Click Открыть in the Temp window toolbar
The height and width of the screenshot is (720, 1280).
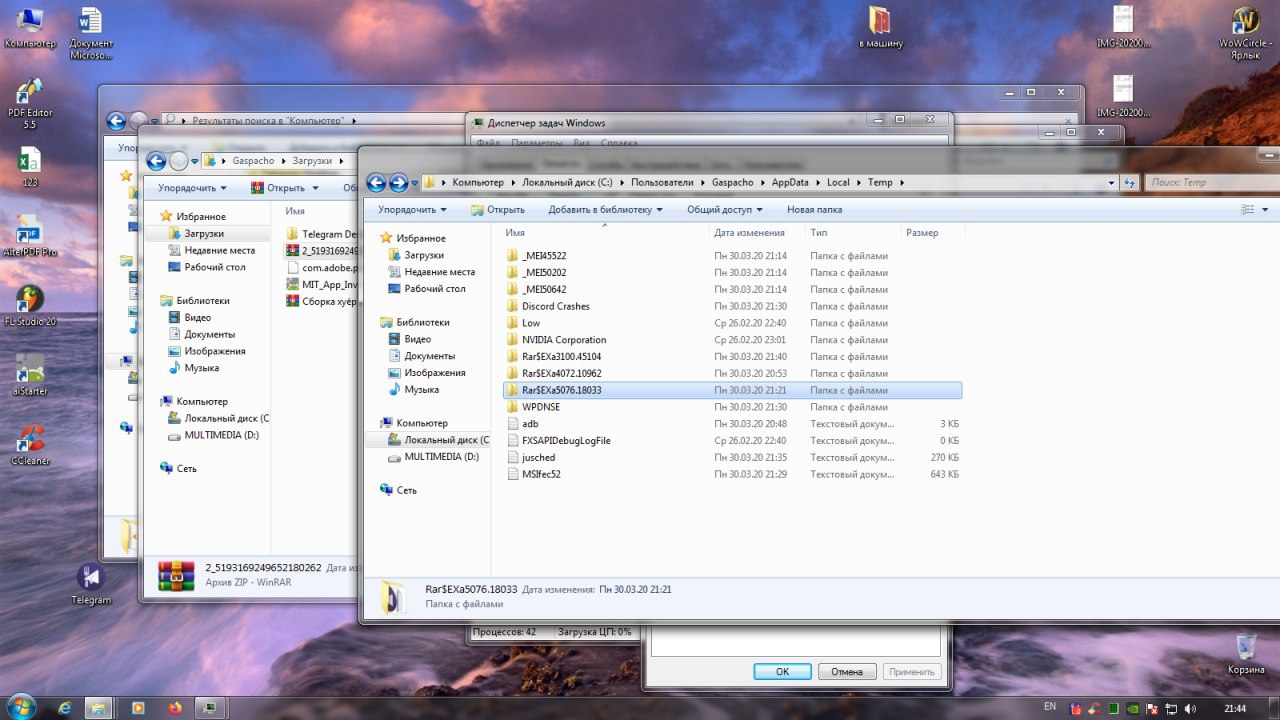click(498, 210)
